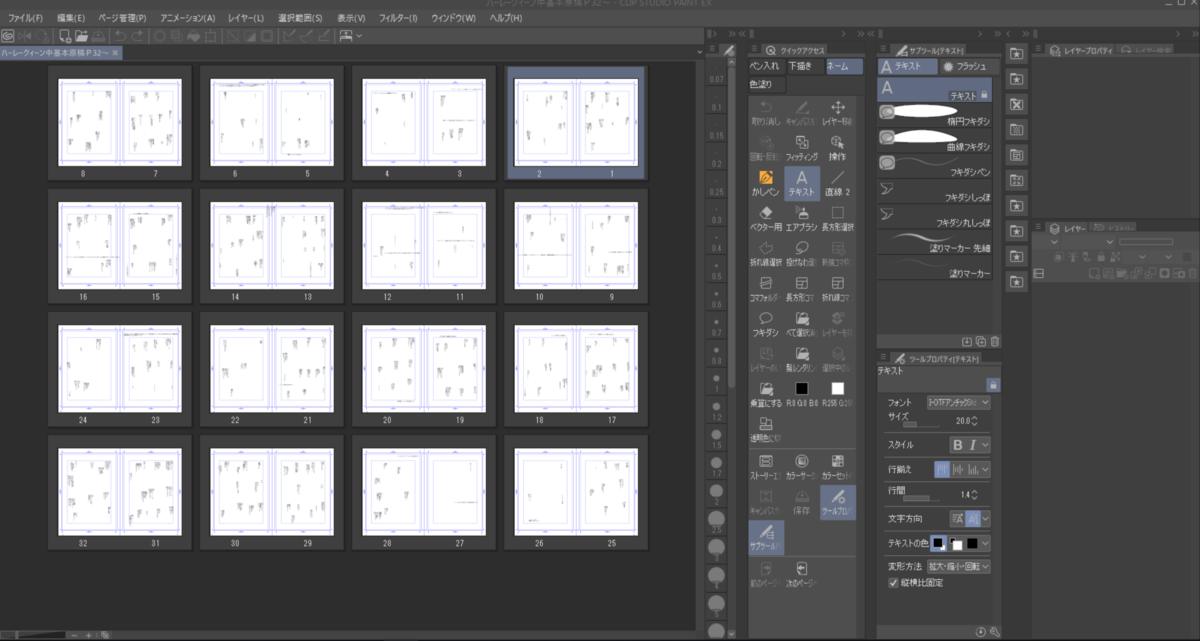The width and height of the screenshot is (1200, 641).
Task: Toggle the ツールプロパティ panel button
Action: click(838, 503)
